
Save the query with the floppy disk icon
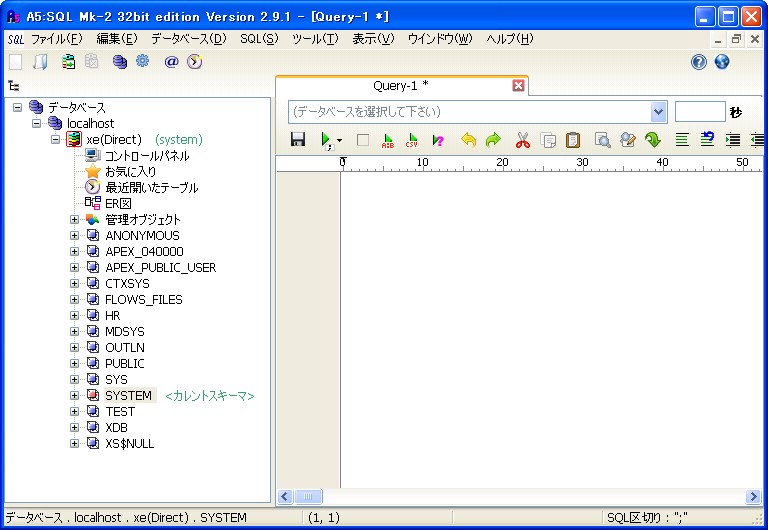click(x=298, y=140)
